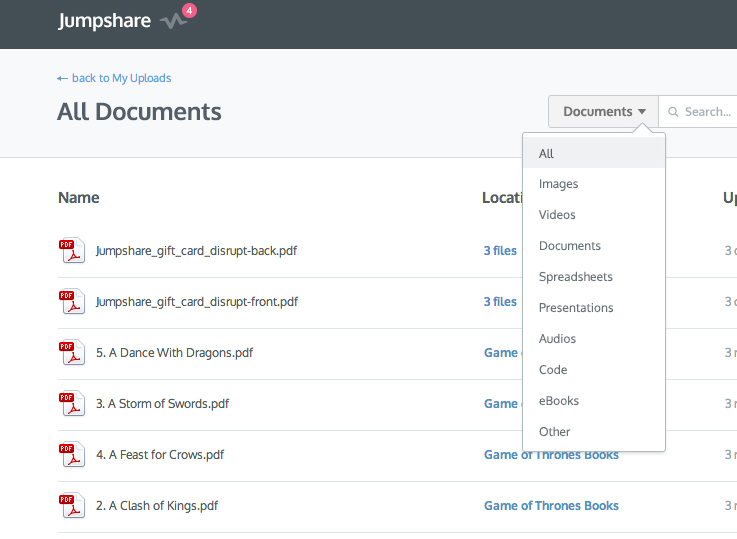
Task: Click PDF icon for Jumpshare_gift_card_disrupt-front.pdf
Action: (x=71, y=302)
